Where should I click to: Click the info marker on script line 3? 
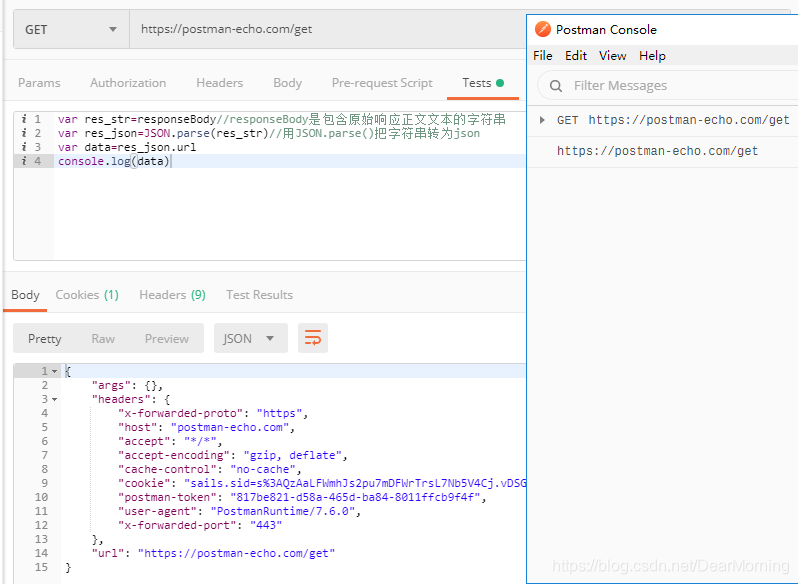click(x=24, y=147)
